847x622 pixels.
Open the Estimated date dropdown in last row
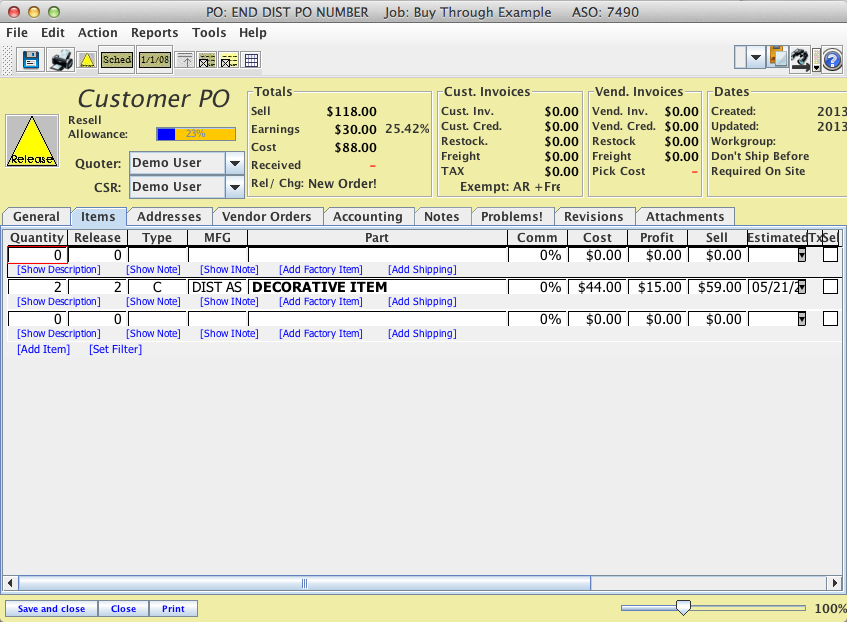tap(802, 319)
